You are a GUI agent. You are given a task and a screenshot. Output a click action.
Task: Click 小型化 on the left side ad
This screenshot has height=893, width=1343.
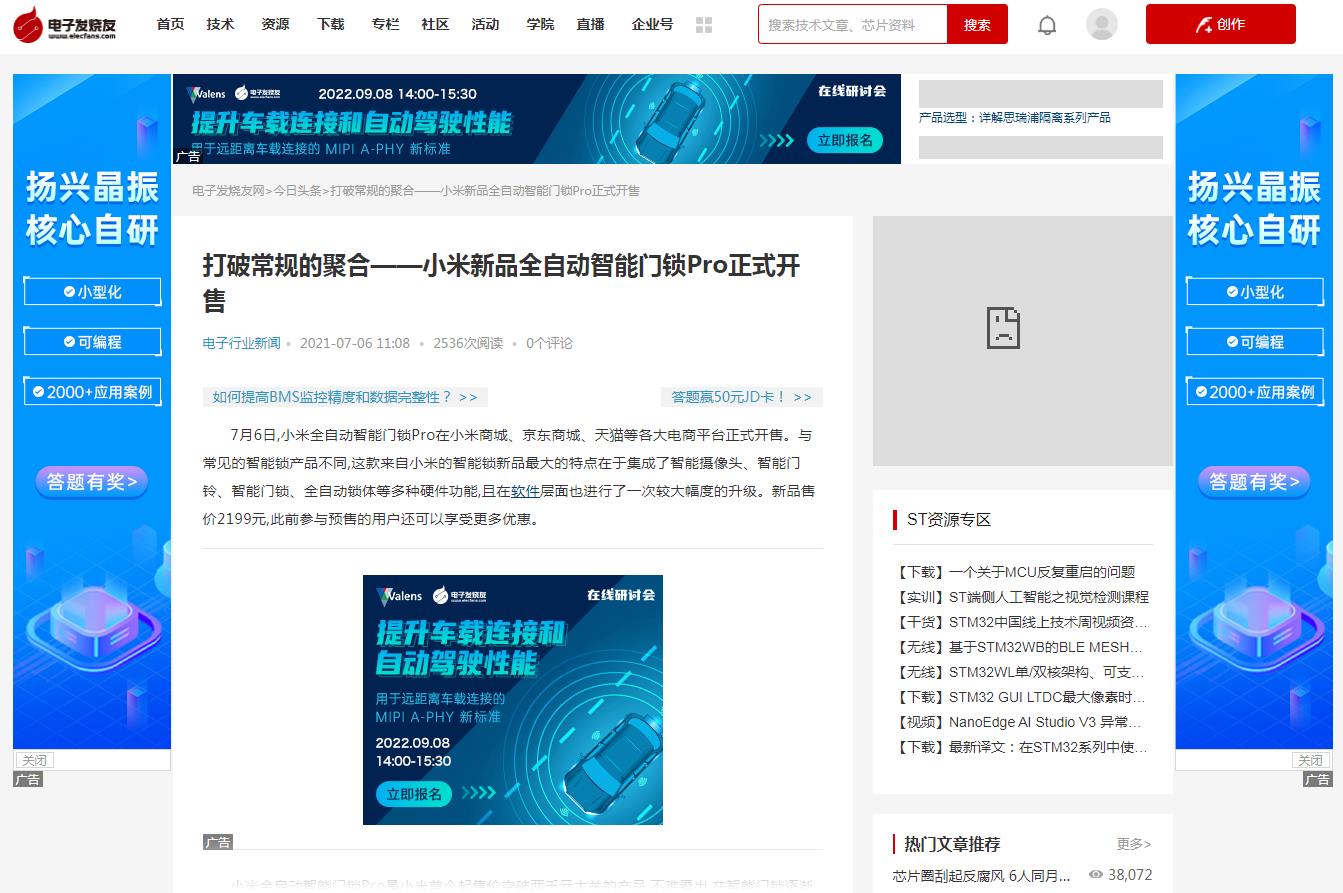pyautogui.click(x=92, y=292)
